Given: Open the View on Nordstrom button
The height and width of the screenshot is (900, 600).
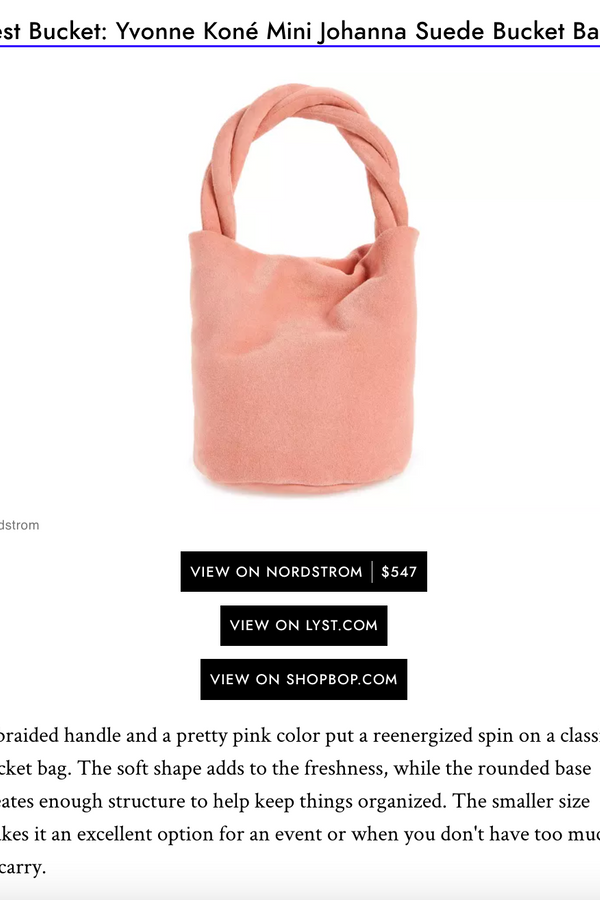Looking at the screenshot, I should click(304, 572).
